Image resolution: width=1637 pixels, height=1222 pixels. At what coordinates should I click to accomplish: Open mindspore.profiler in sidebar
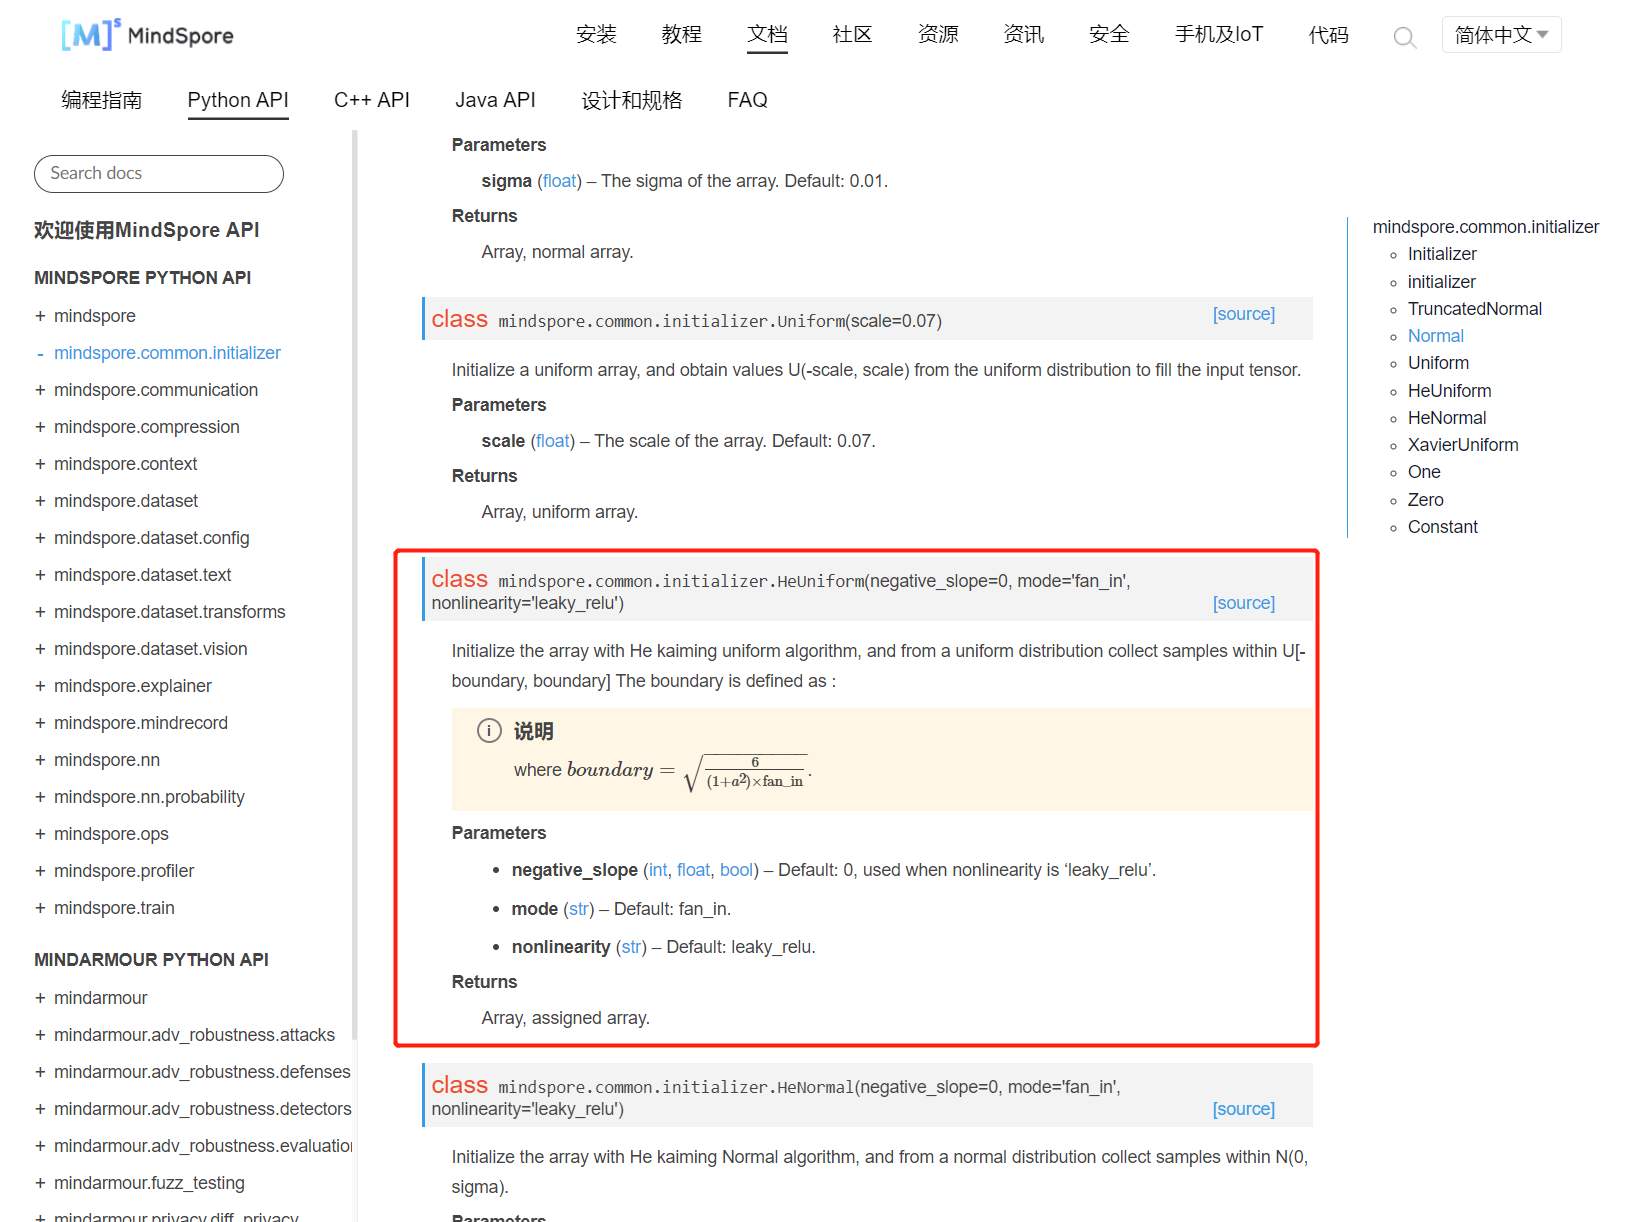124,871
